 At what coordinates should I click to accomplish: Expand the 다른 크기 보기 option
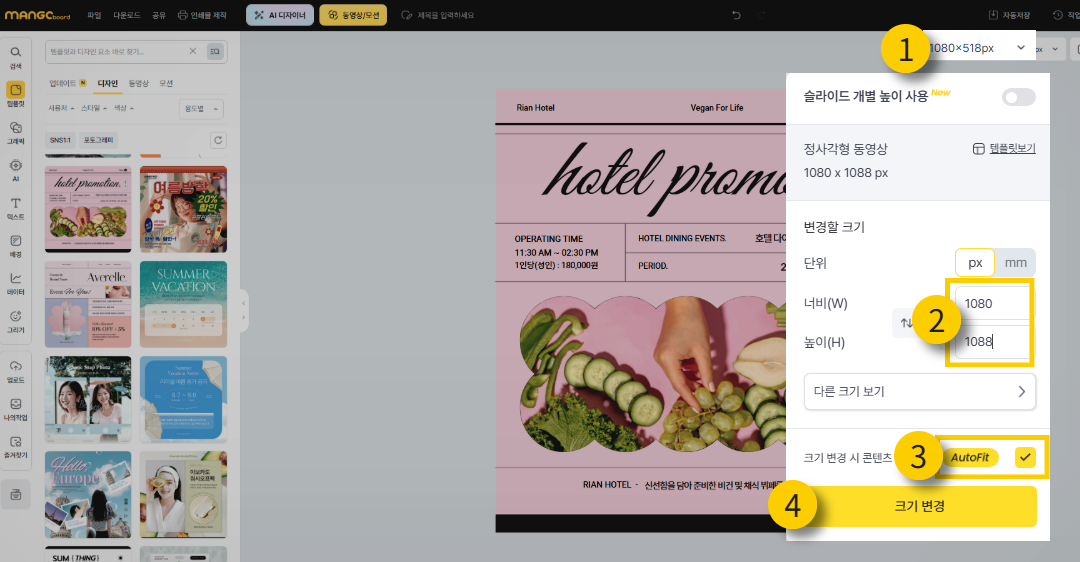pyautogui.click(x=919, y=391)
